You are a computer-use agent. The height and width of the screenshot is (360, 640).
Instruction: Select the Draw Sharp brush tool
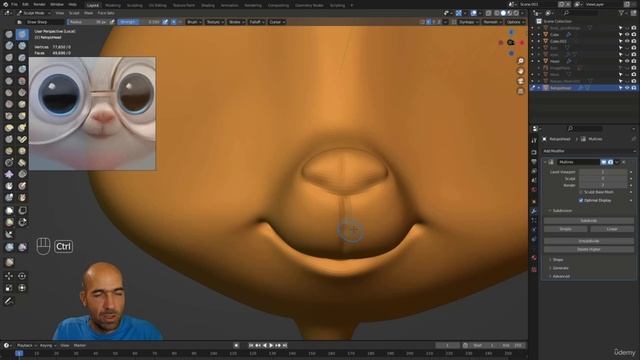pos(22,34)
